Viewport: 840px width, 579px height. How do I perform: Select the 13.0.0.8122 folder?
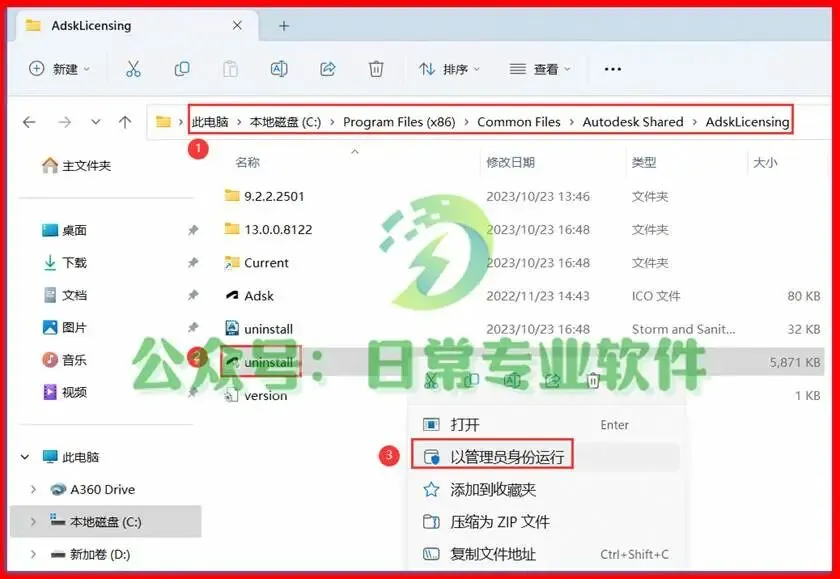(268, 229)
